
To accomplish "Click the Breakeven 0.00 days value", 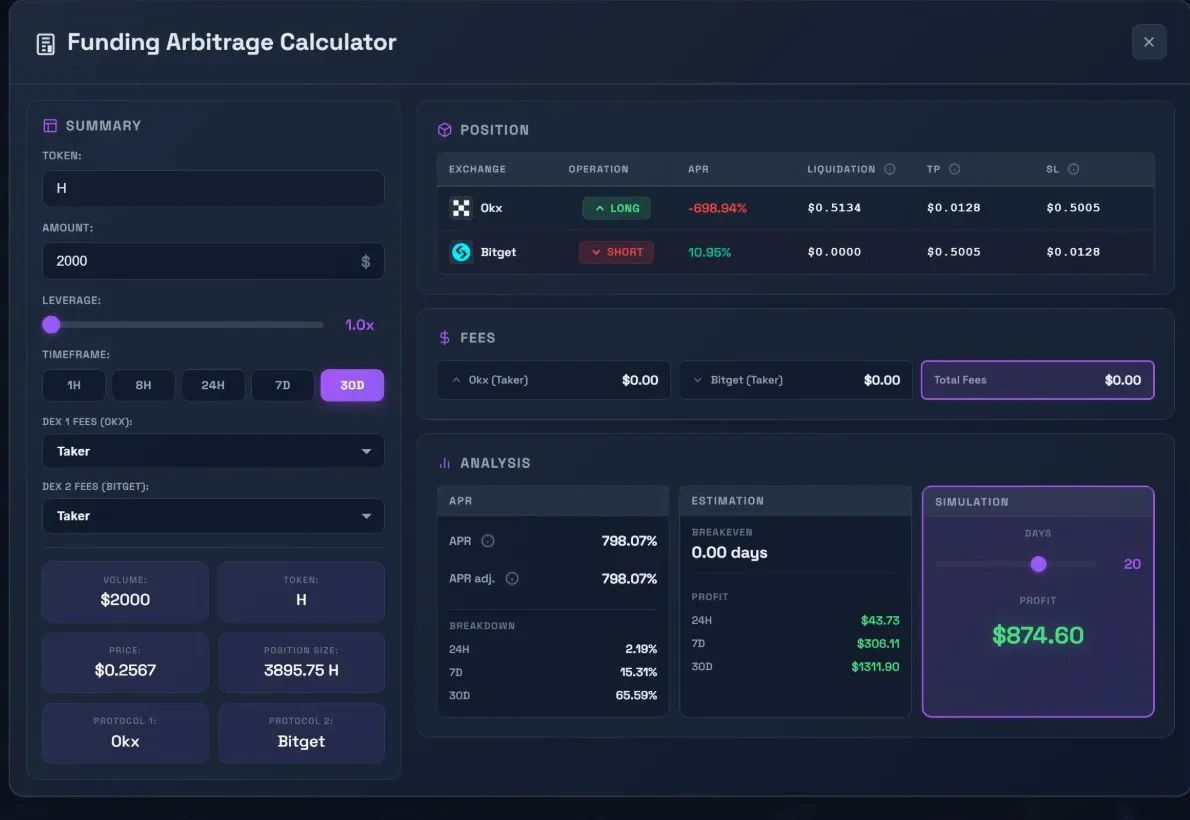I will coord(729,553).
